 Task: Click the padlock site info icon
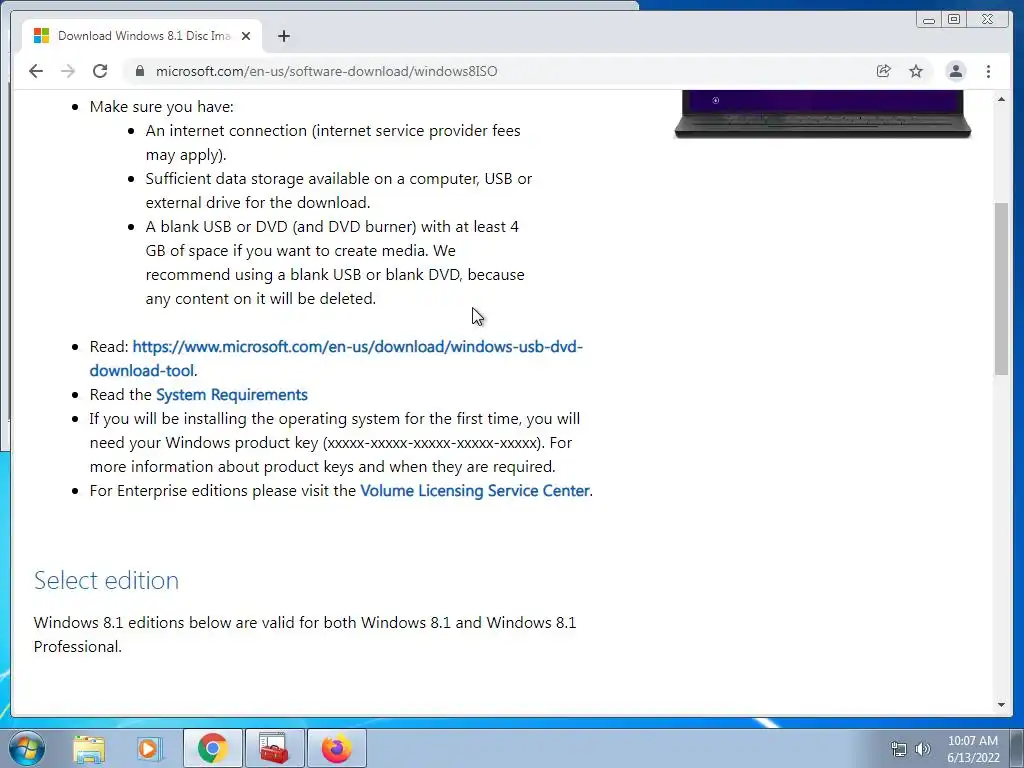point(139,71)
